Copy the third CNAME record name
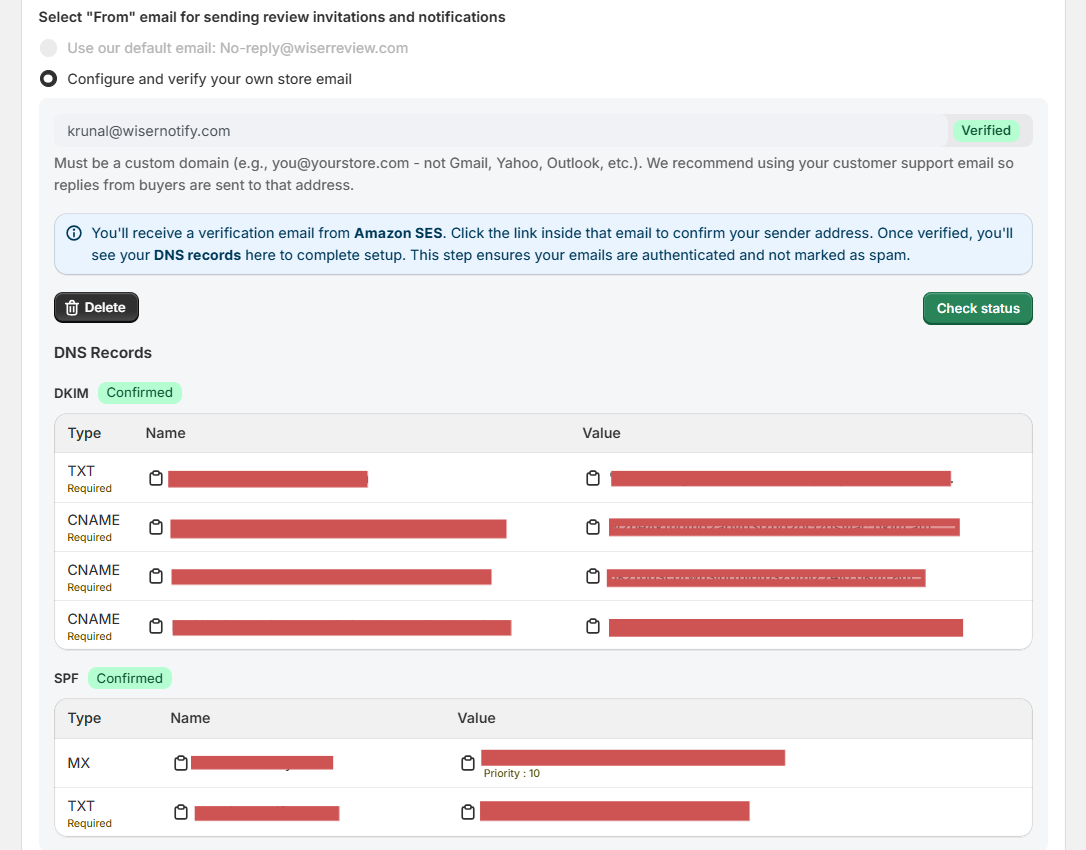Screen dimensions: 1086x850 coord(156,626)
